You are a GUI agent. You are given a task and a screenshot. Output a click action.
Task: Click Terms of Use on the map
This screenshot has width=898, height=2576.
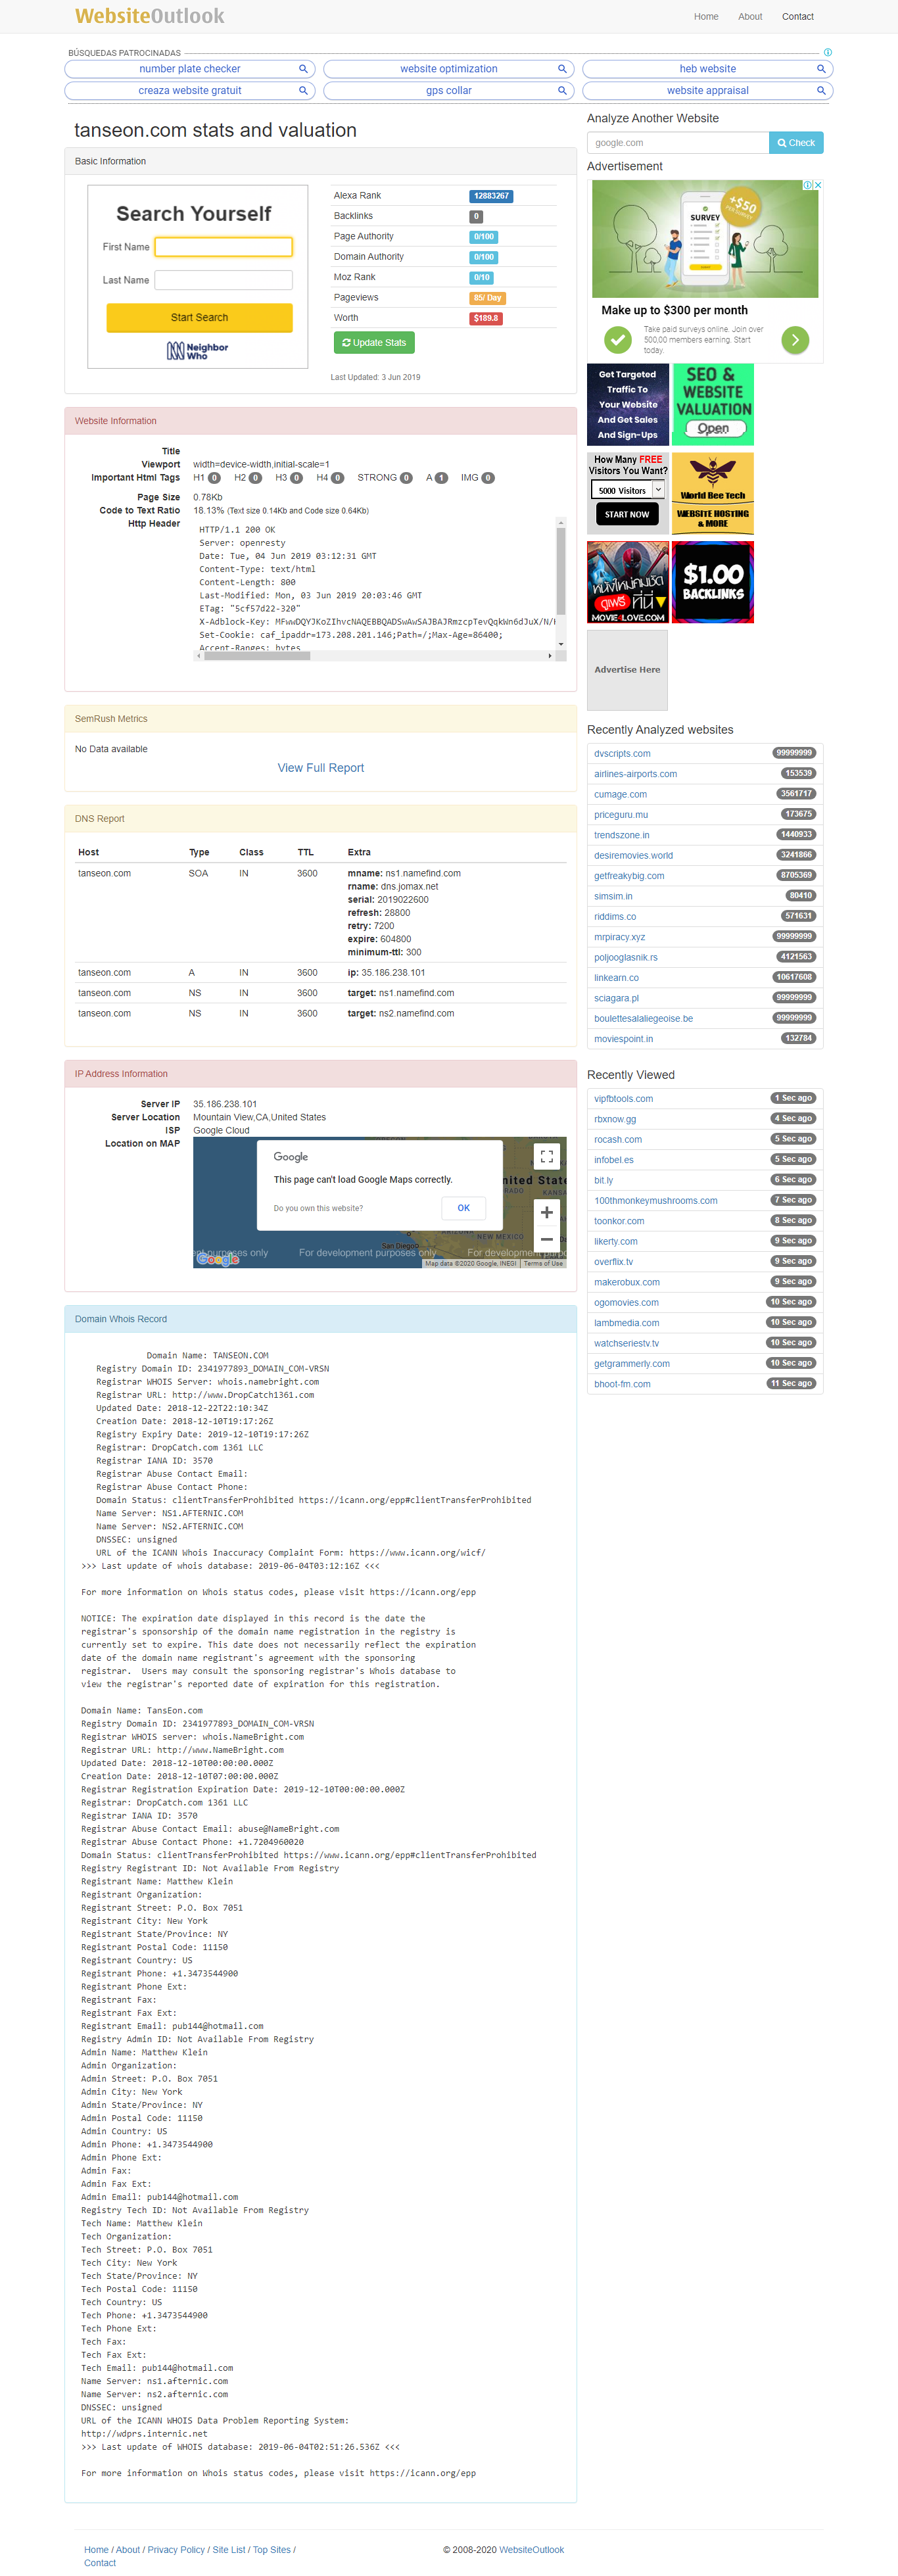coord(543,1264)
